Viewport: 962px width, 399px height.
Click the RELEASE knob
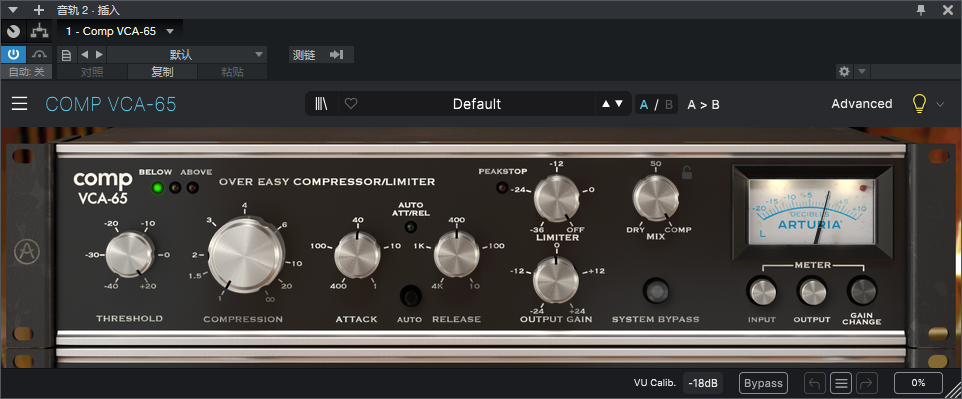coord(456,254)
